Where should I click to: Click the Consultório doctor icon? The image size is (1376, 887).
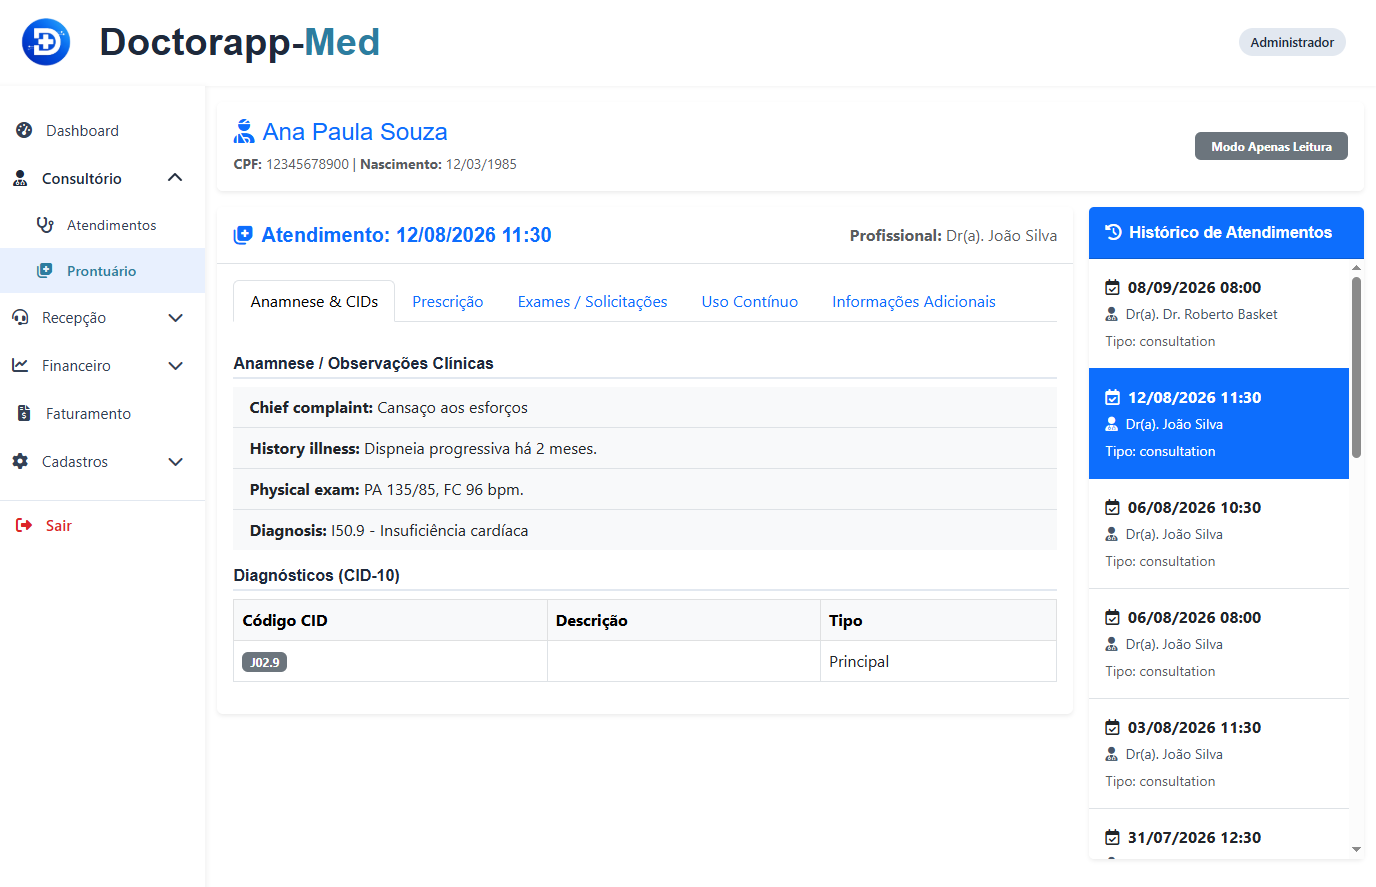point(20,178)
